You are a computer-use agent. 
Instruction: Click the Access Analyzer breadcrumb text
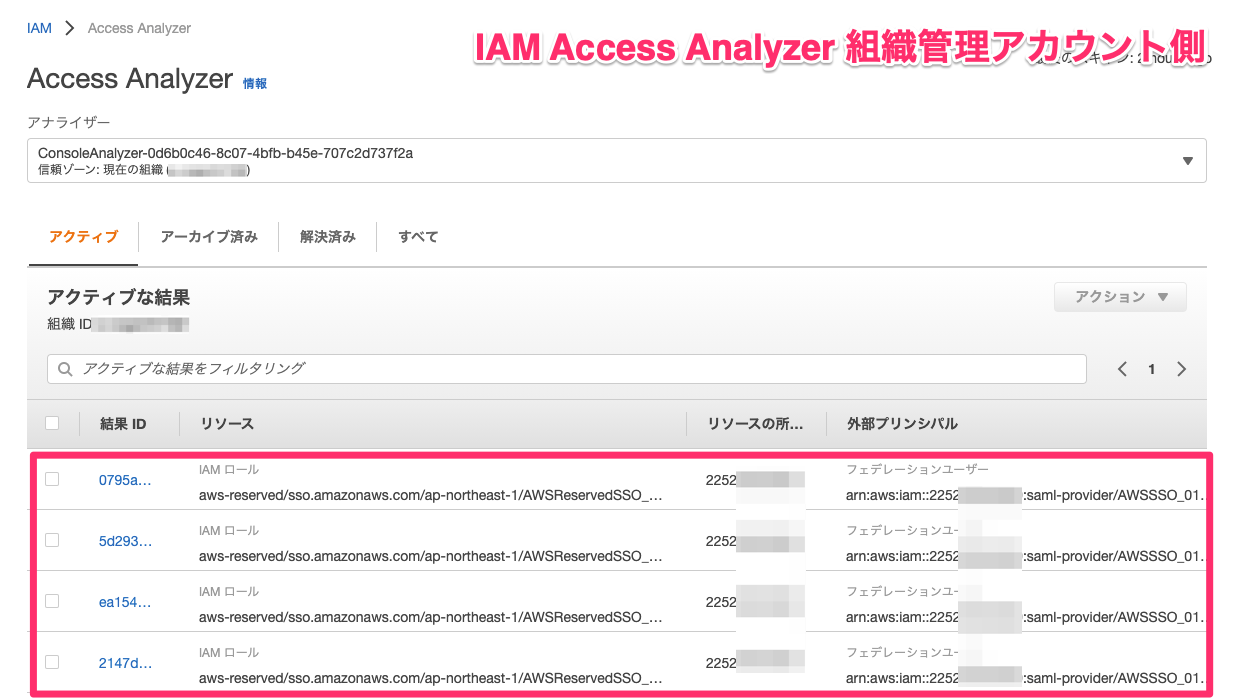tap(139, 28)
